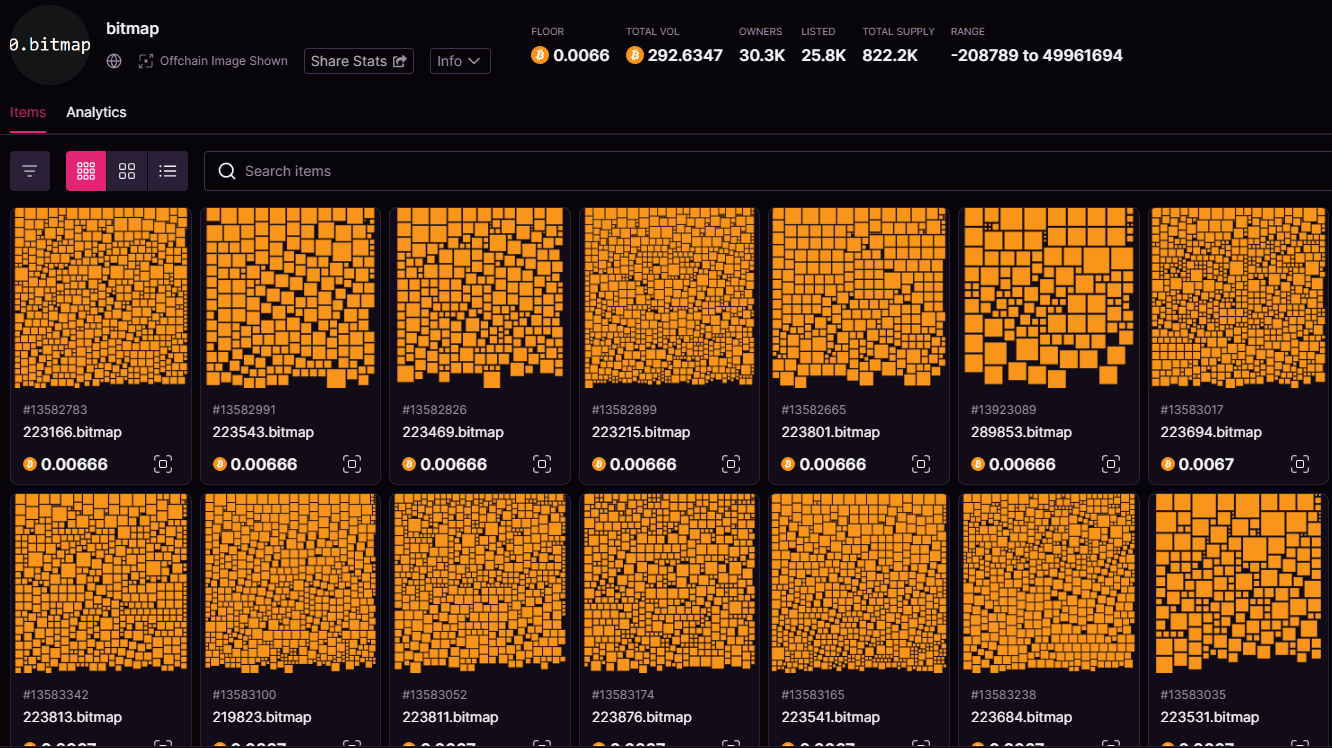The width and height of the screenshot is (1332, 748).
Task: Click the 223541.bitmap item name
Action: coord(831,717)
